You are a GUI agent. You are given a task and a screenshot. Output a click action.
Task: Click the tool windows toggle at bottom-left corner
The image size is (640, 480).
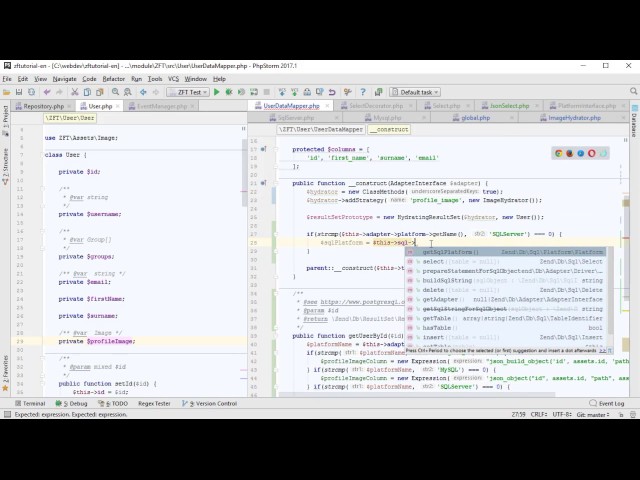(x=7, y=414)
